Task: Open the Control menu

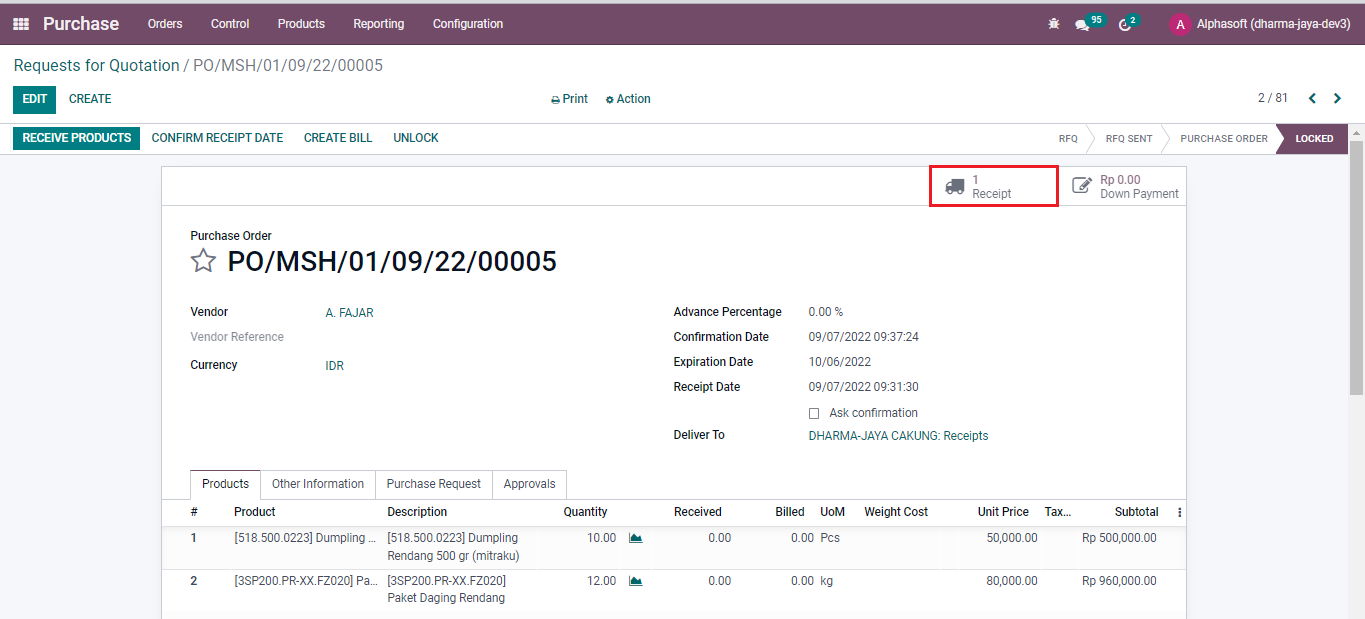Action: 230,24
